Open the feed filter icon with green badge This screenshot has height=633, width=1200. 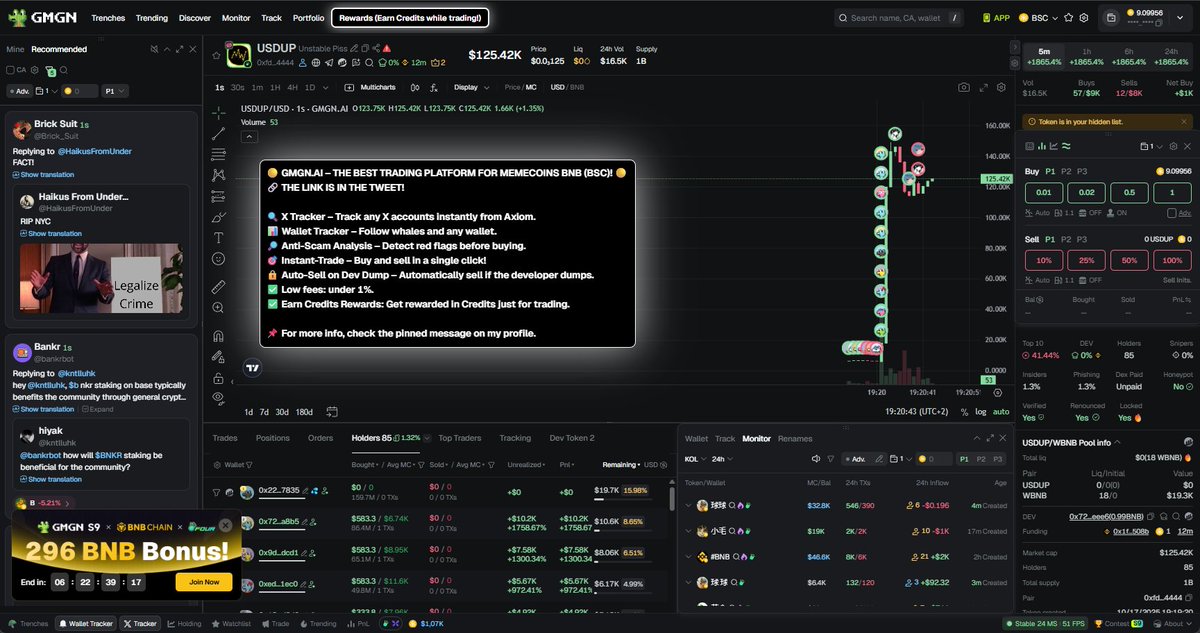[49, 70]
